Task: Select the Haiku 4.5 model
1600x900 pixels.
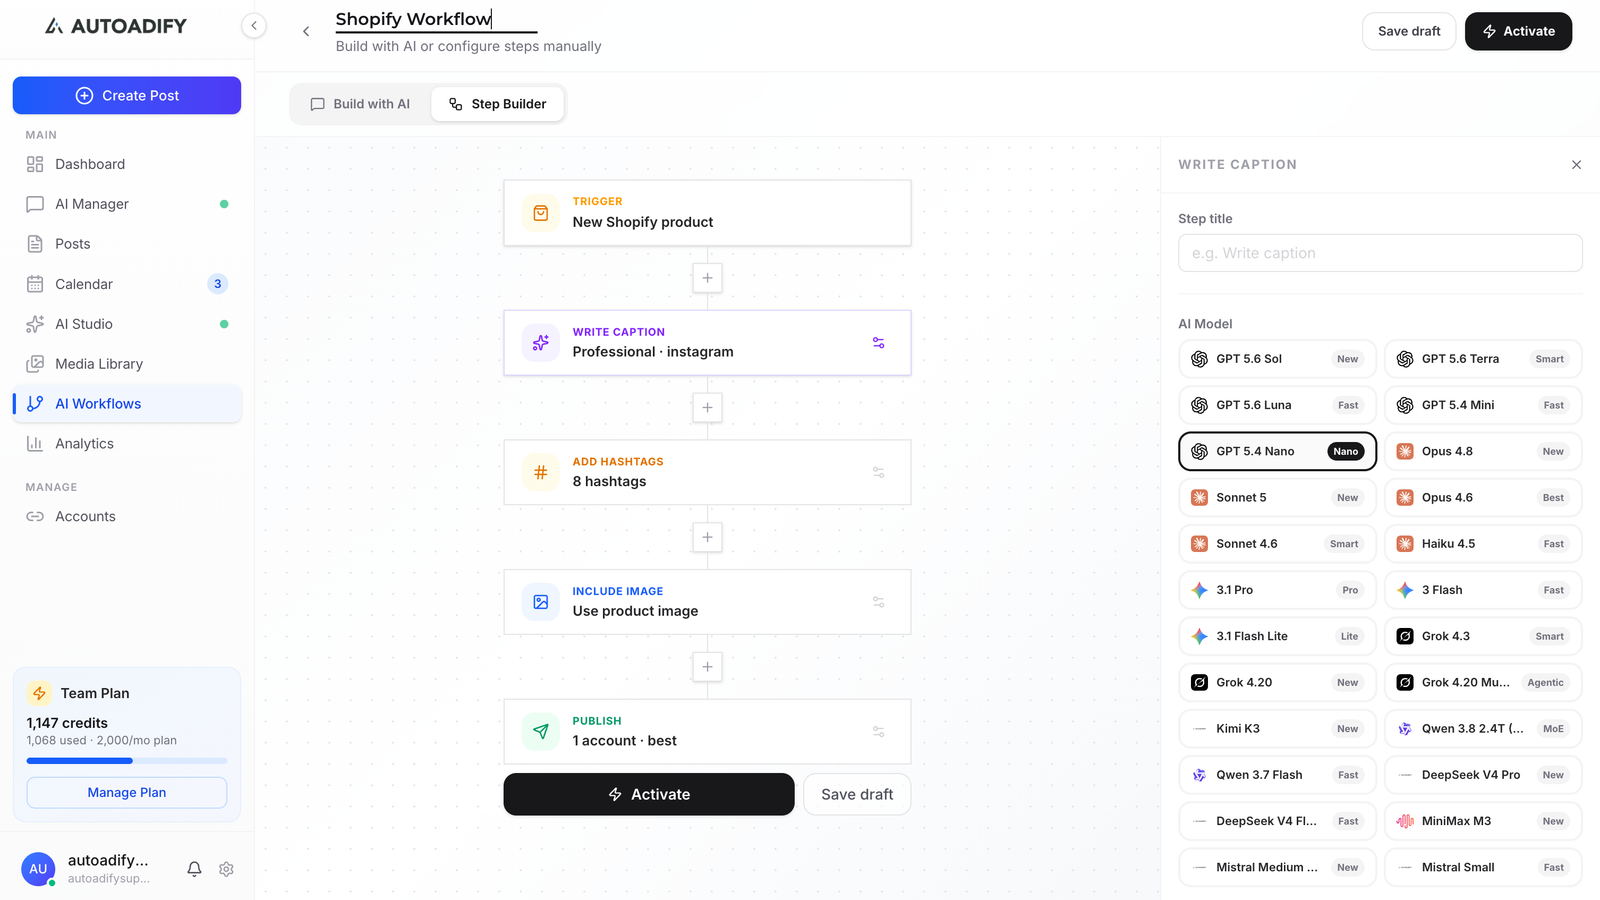Action: (x=1483, y=544)
